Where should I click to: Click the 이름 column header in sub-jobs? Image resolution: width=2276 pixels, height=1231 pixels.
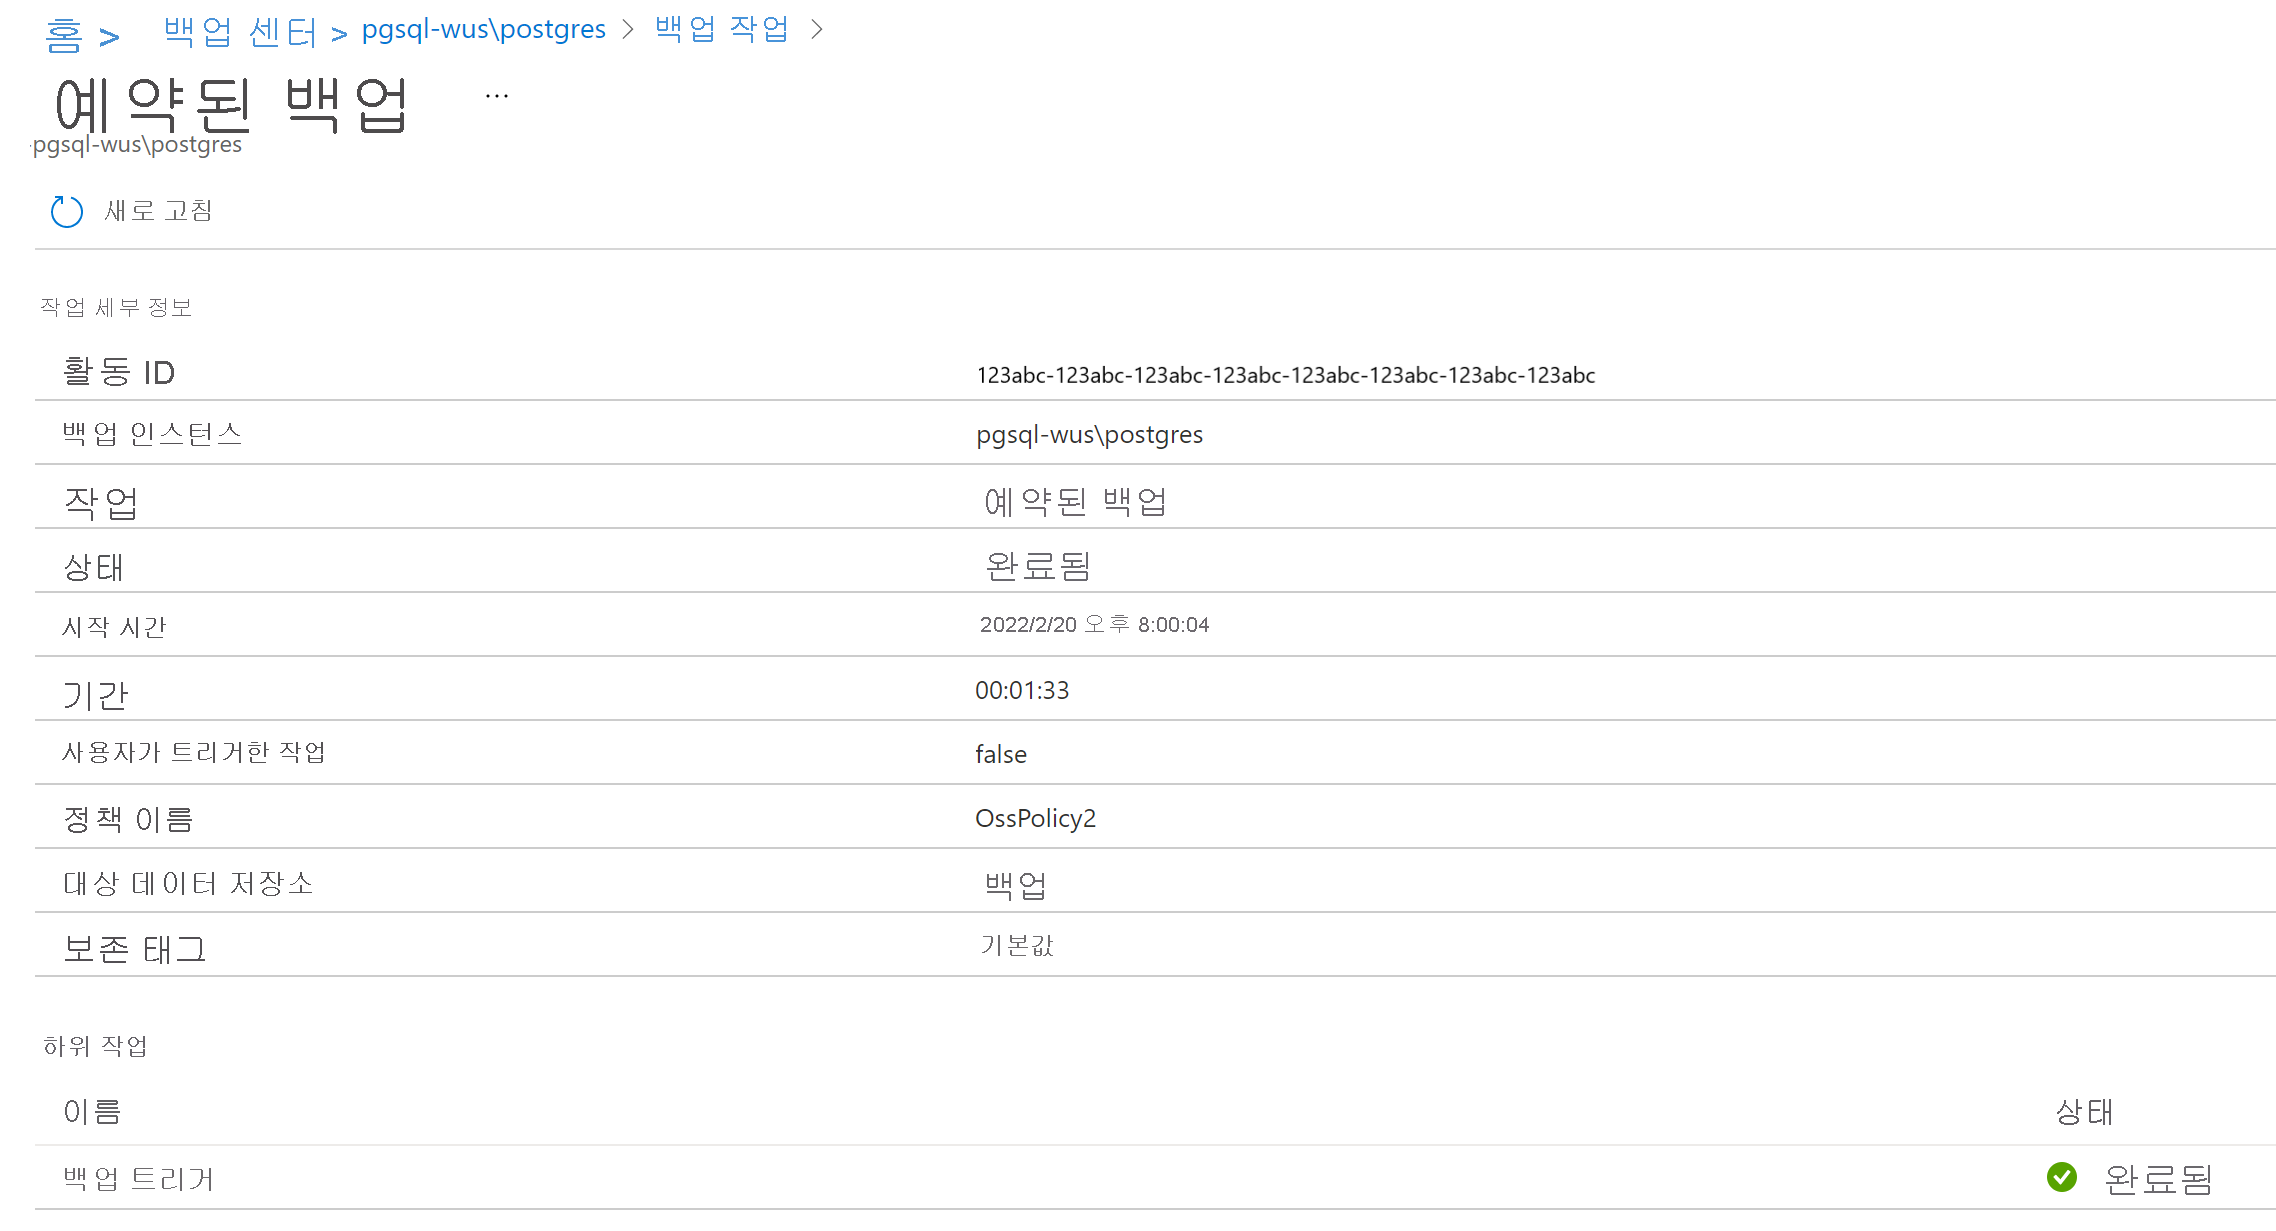92,1111
